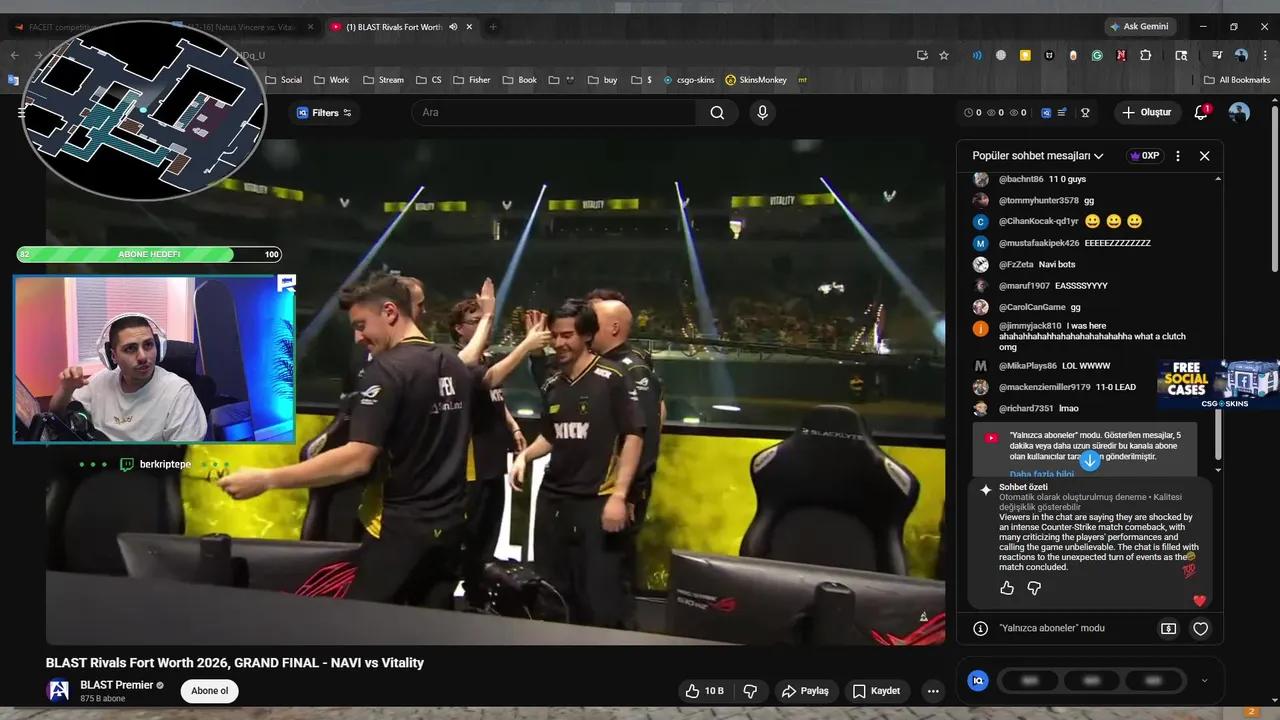Open the Work bookmarks folder

pos(331,80)
